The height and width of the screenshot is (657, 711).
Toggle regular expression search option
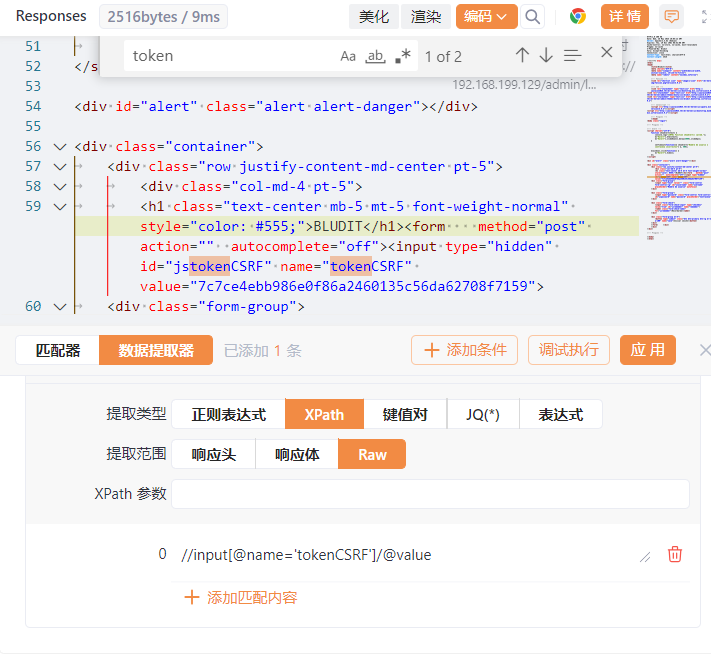coord(403,56)
